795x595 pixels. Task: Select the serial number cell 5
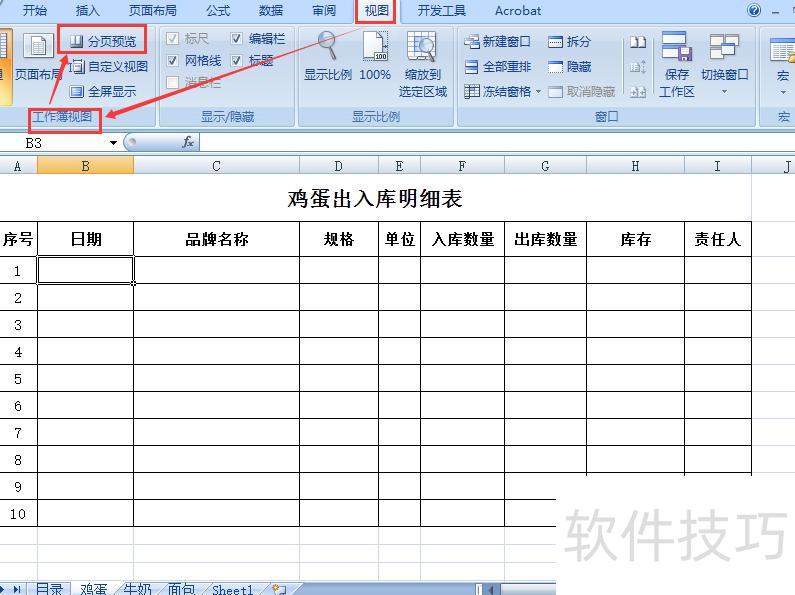18,379
